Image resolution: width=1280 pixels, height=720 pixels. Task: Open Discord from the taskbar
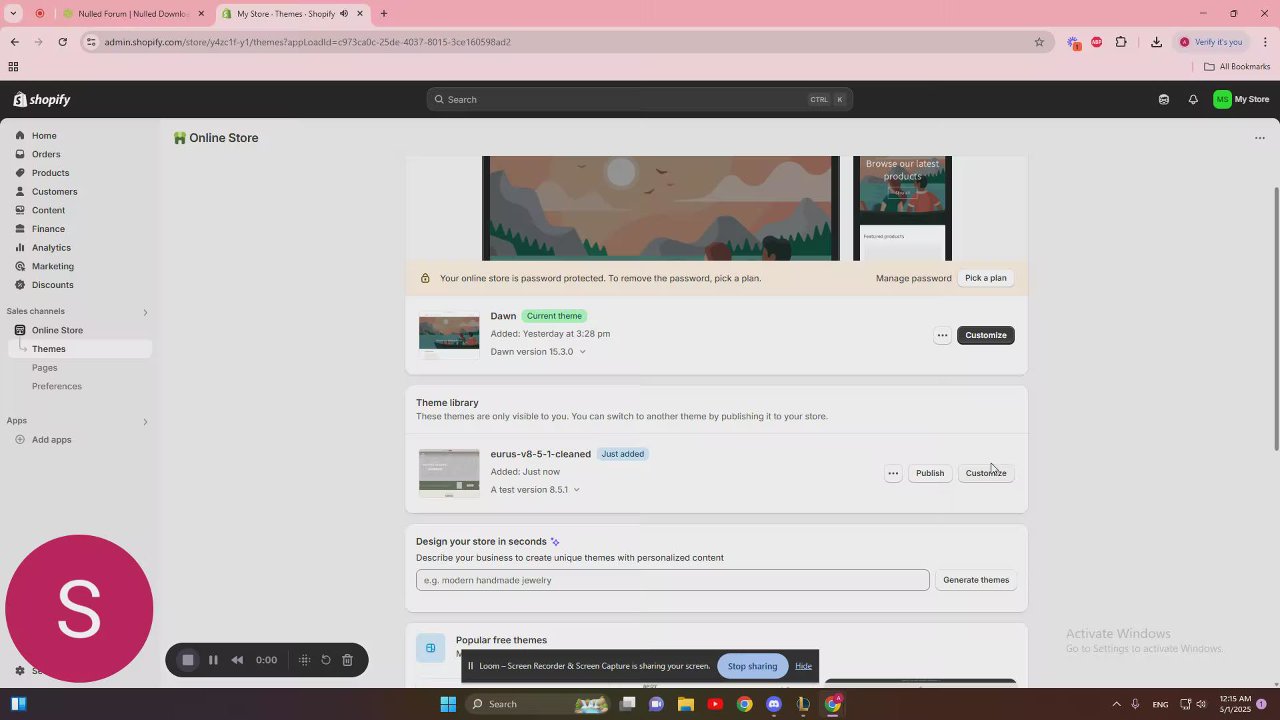pos(774,704)
